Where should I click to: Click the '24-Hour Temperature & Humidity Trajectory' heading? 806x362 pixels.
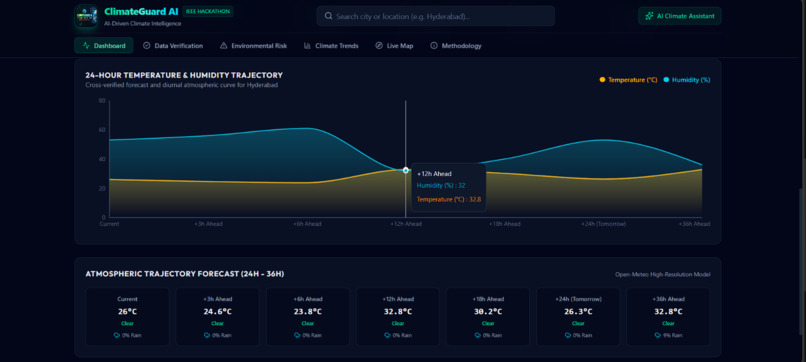(184, 76)
